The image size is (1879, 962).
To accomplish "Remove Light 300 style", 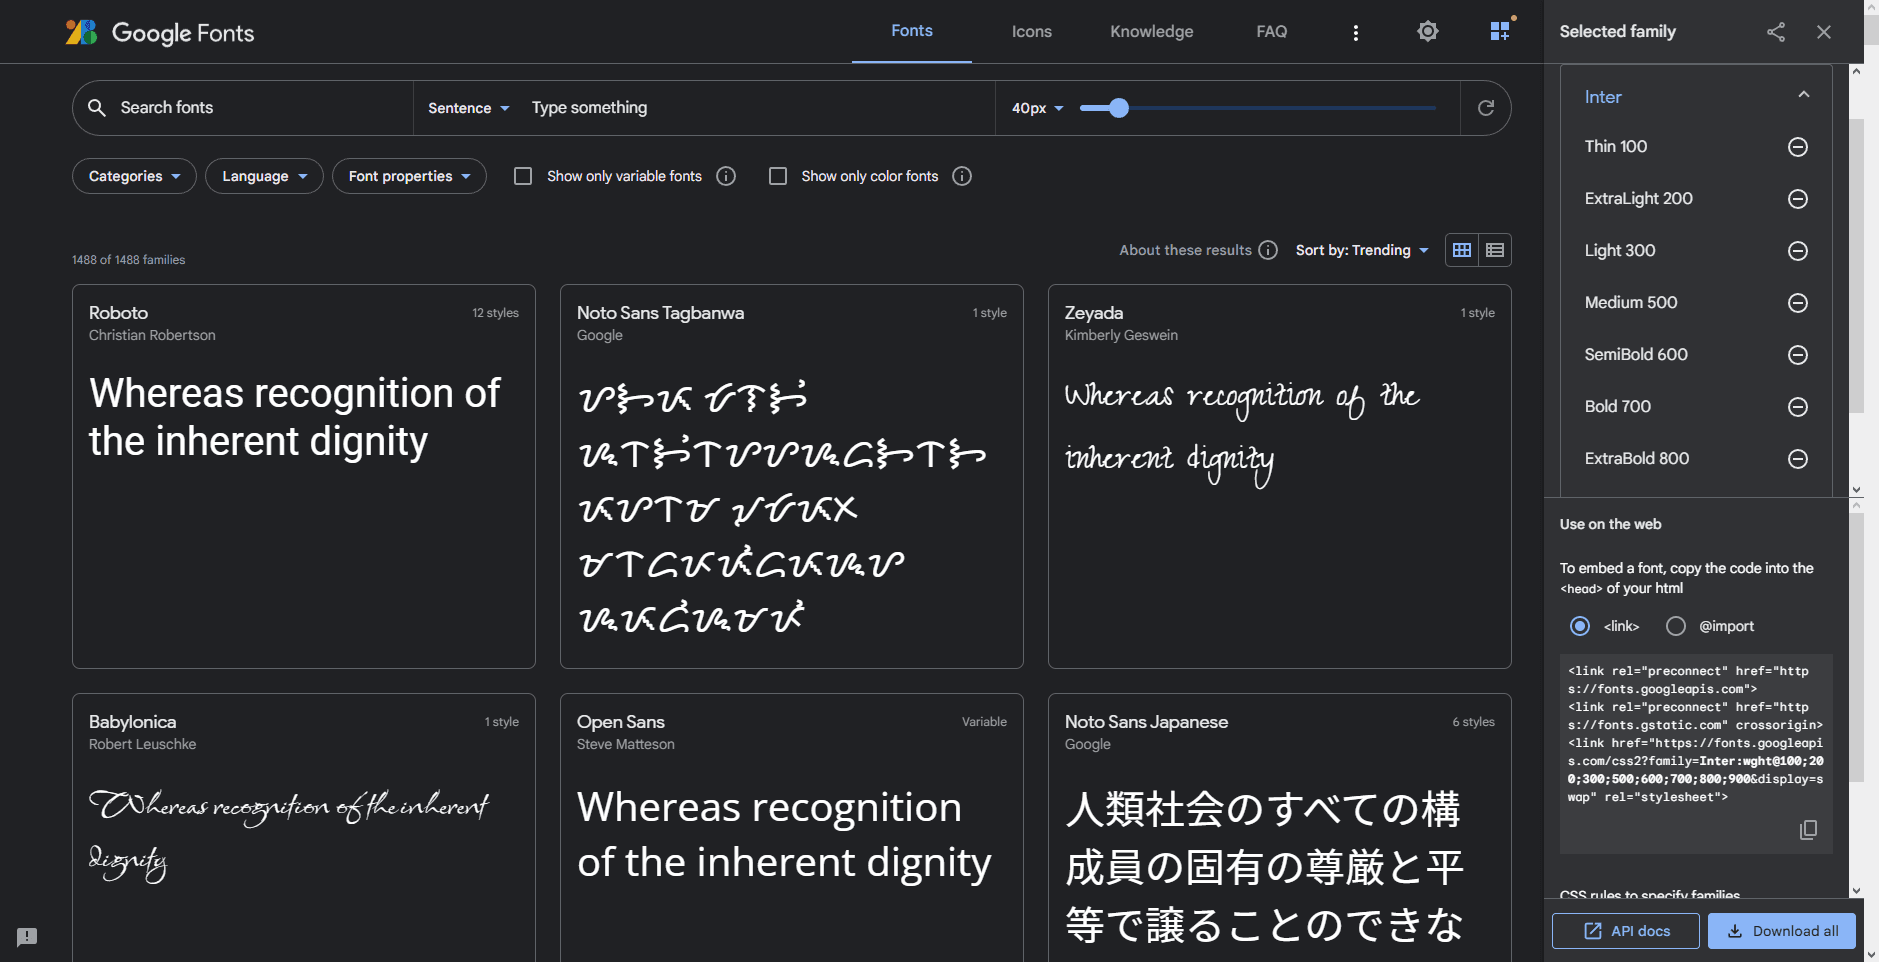I will pyautogui.click(x=1797, y=251).
